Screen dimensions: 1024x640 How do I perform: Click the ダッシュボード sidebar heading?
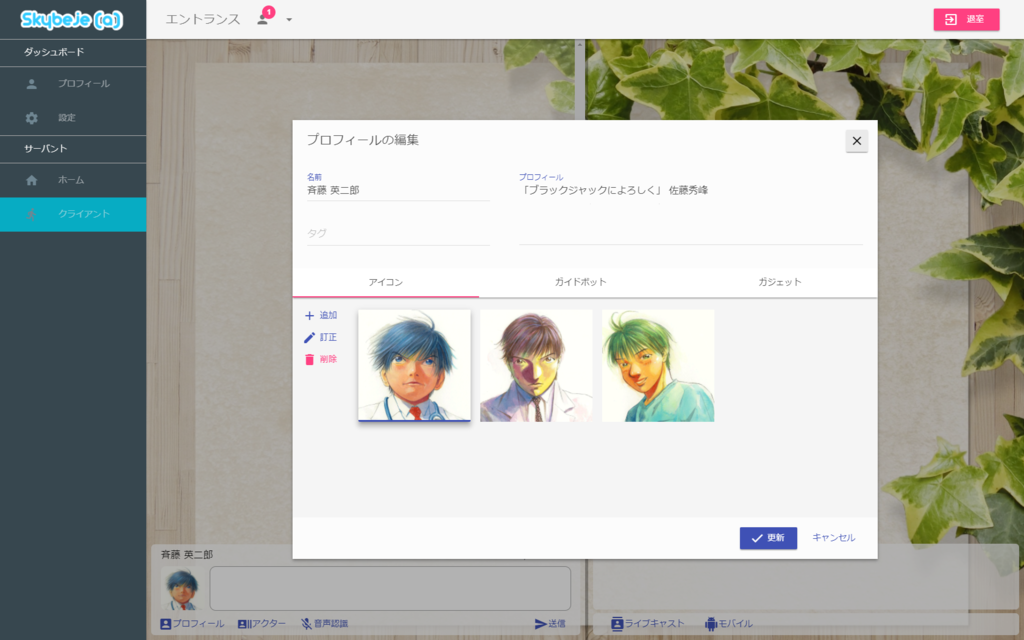pyautogui.click(x=54, y=52)
